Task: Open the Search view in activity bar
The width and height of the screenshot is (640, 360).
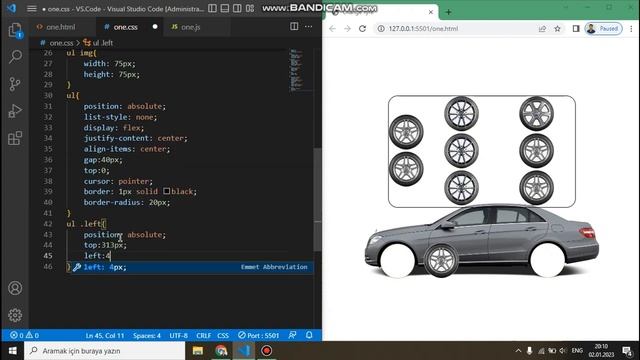Action: click(x=15, y=57)
